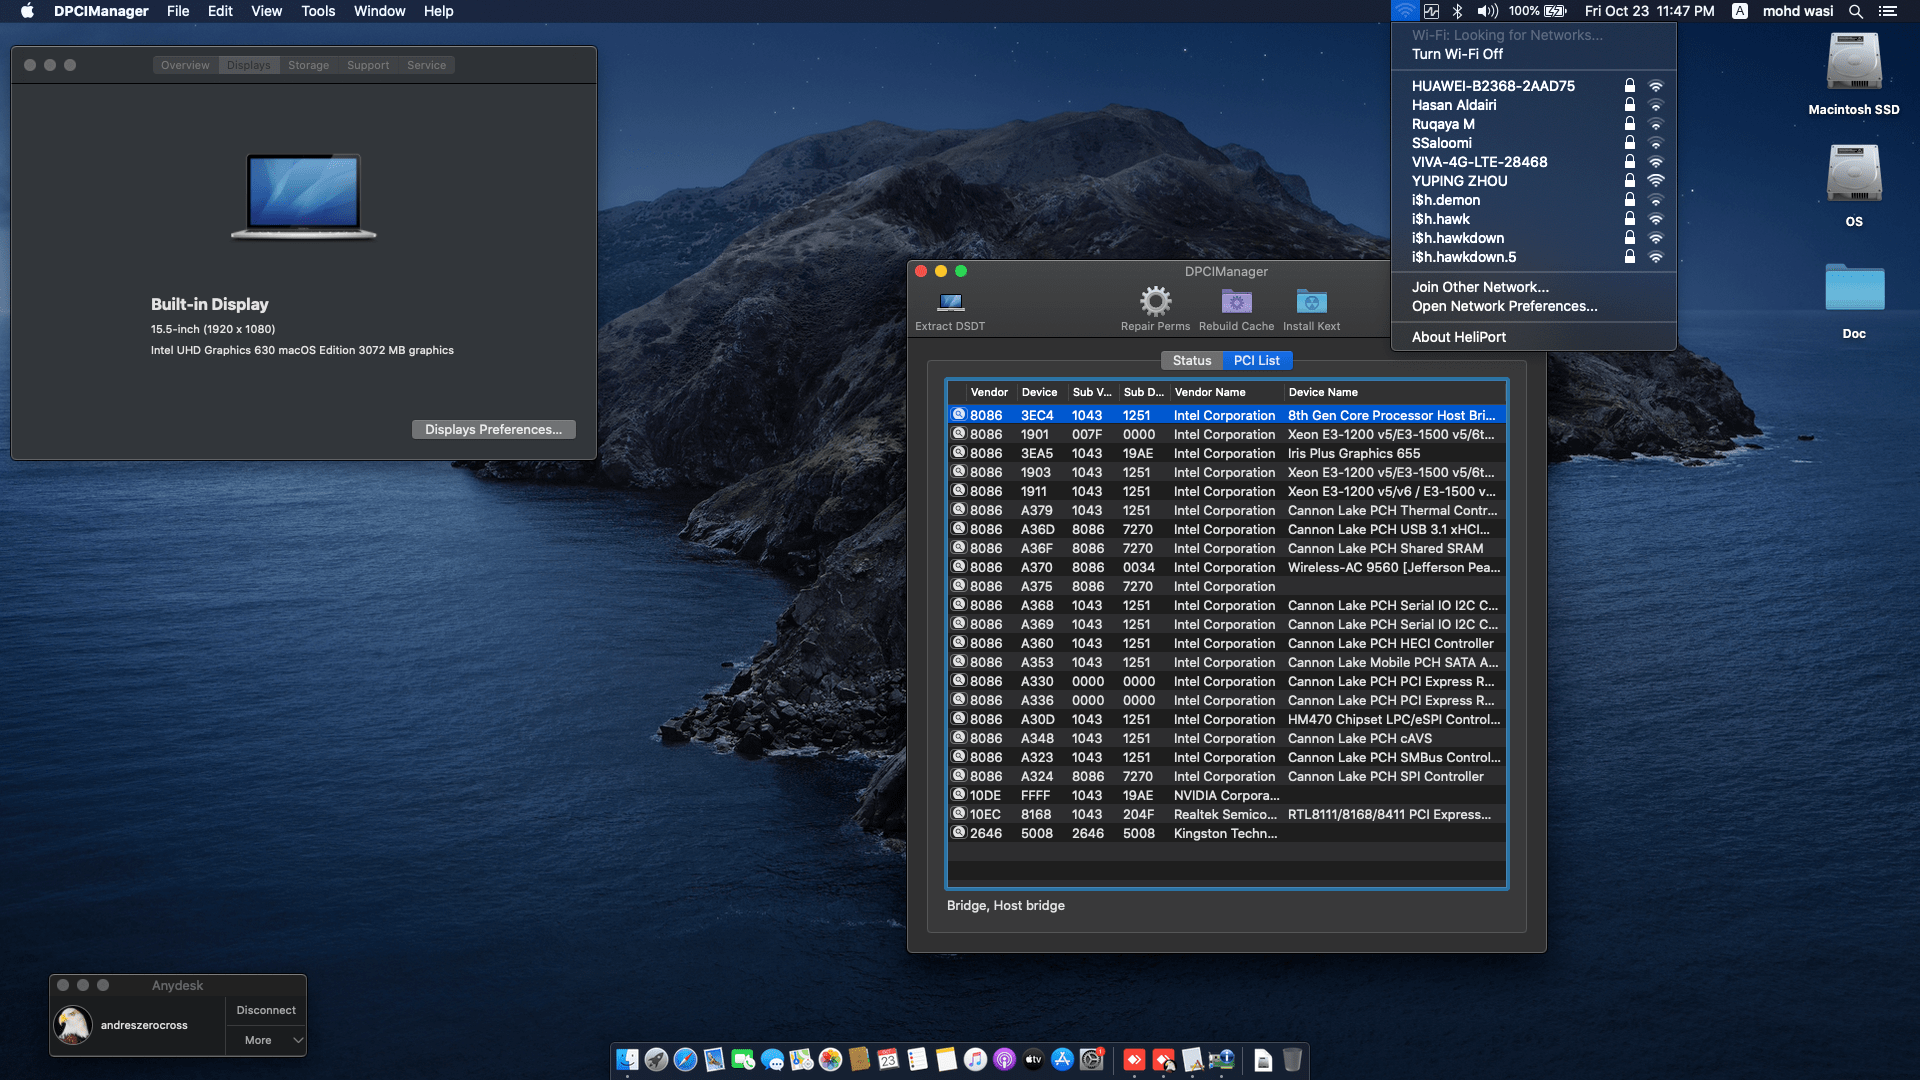
Task: Open the Doc folder on desktop
Action: (1854, 288)
